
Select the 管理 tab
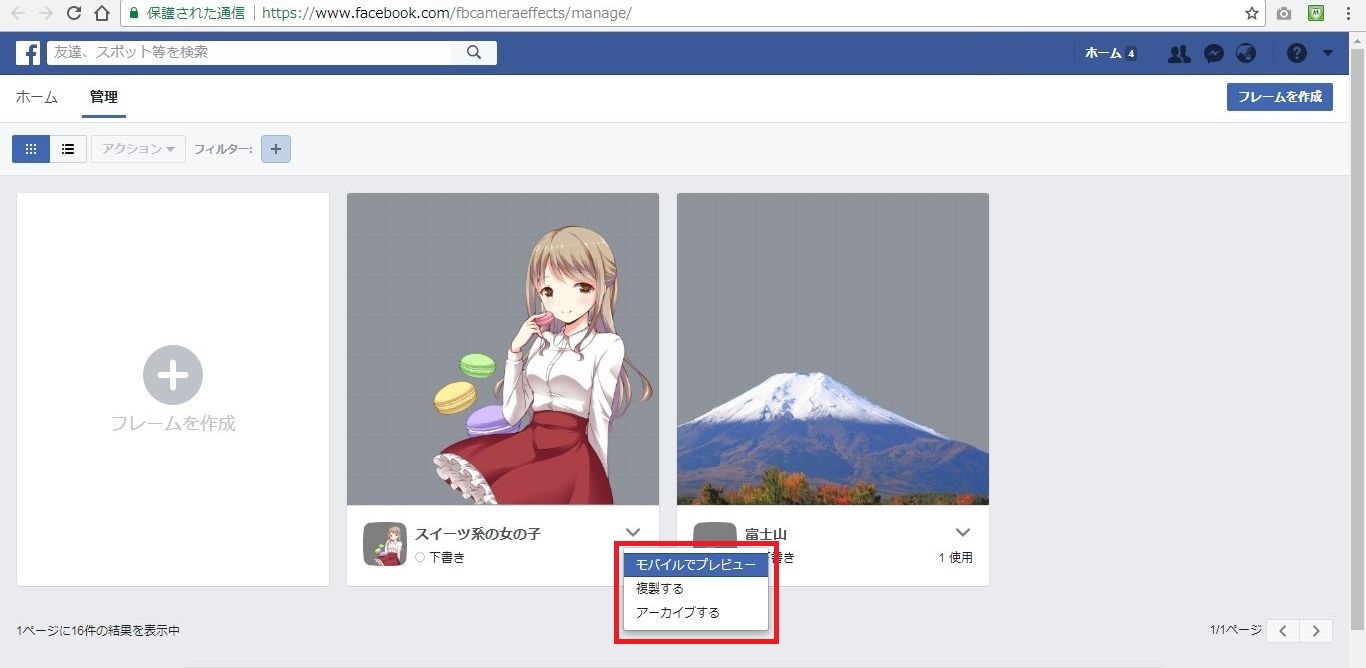(104, 98)
